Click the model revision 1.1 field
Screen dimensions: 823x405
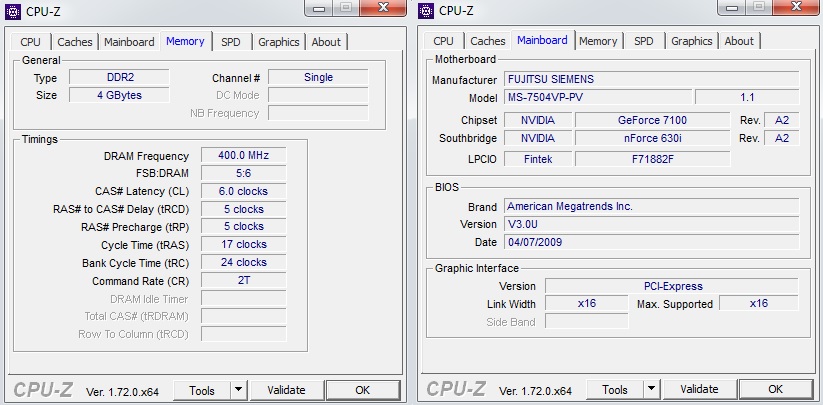point(747,98)
